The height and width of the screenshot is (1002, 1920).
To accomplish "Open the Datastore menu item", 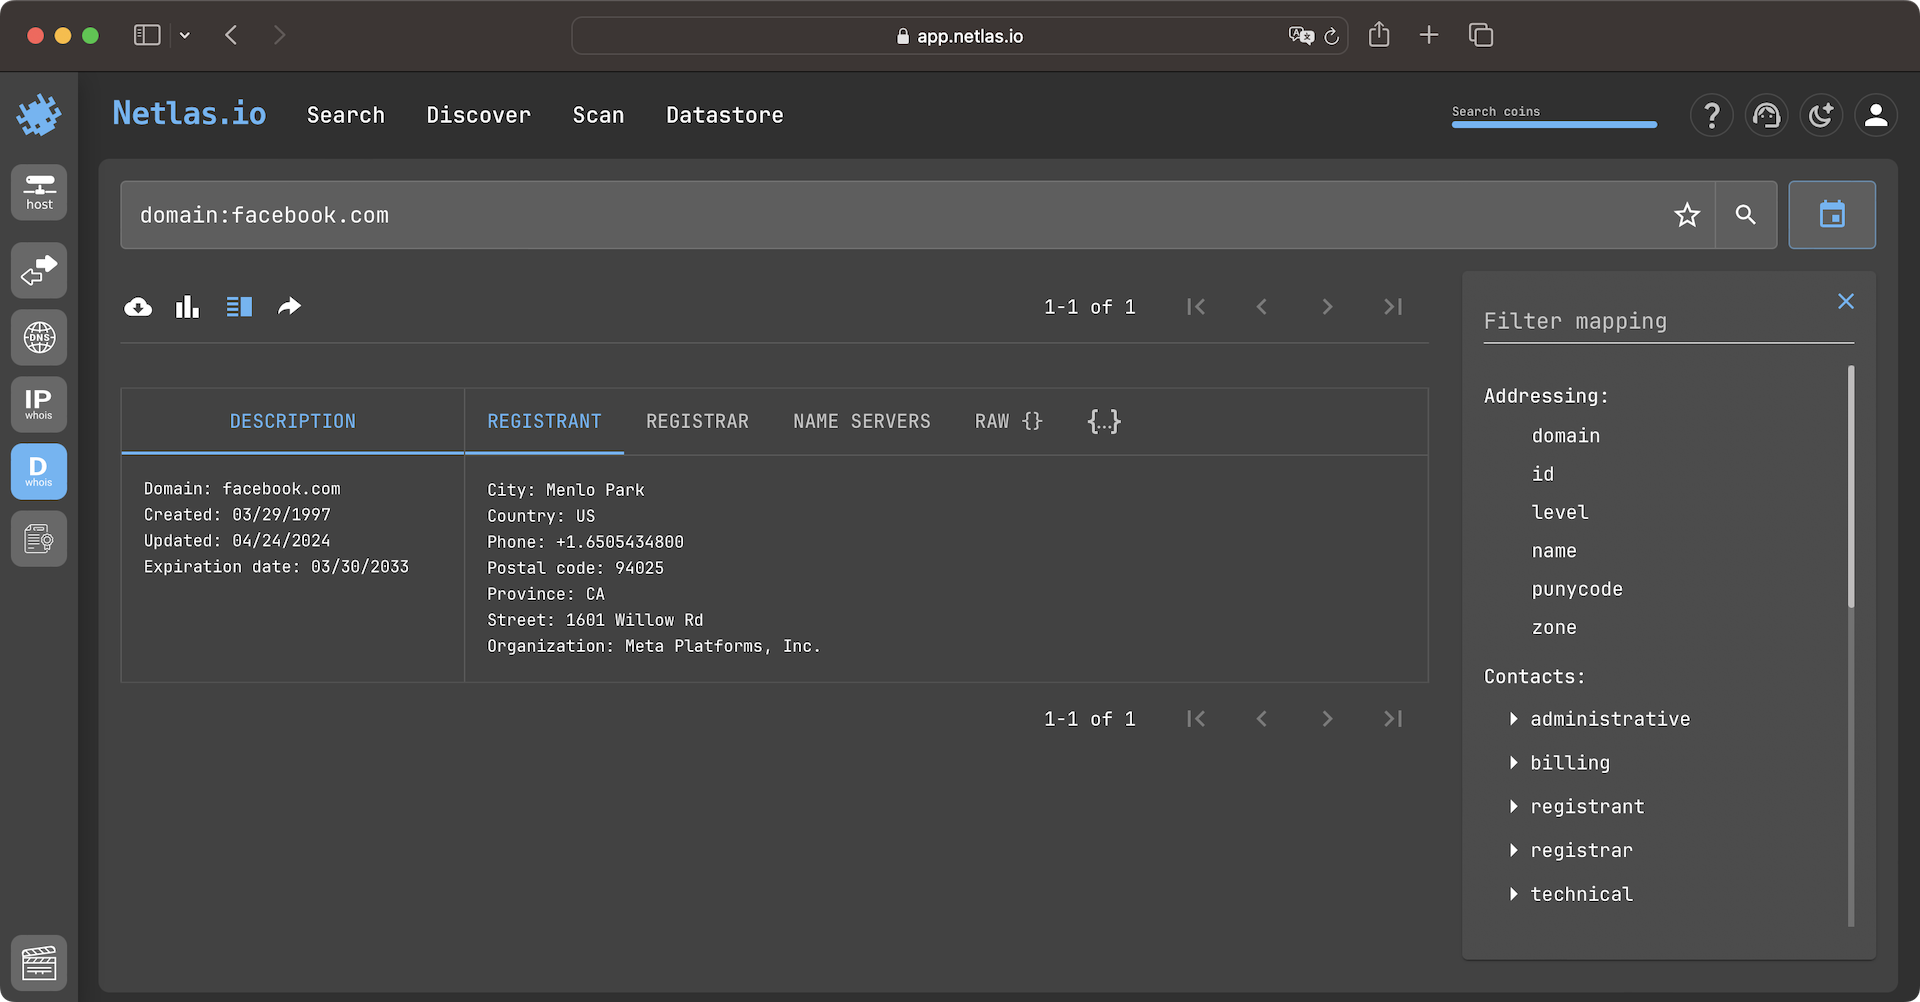I will (724, 115).
